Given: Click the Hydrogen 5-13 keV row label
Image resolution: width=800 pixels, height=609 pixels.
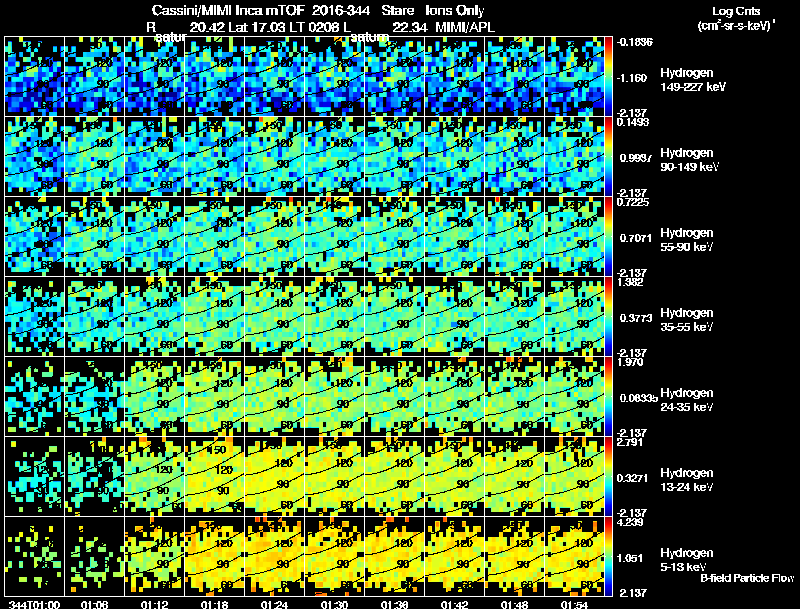Looking at the screenshot, I should [x=687, y=560].
